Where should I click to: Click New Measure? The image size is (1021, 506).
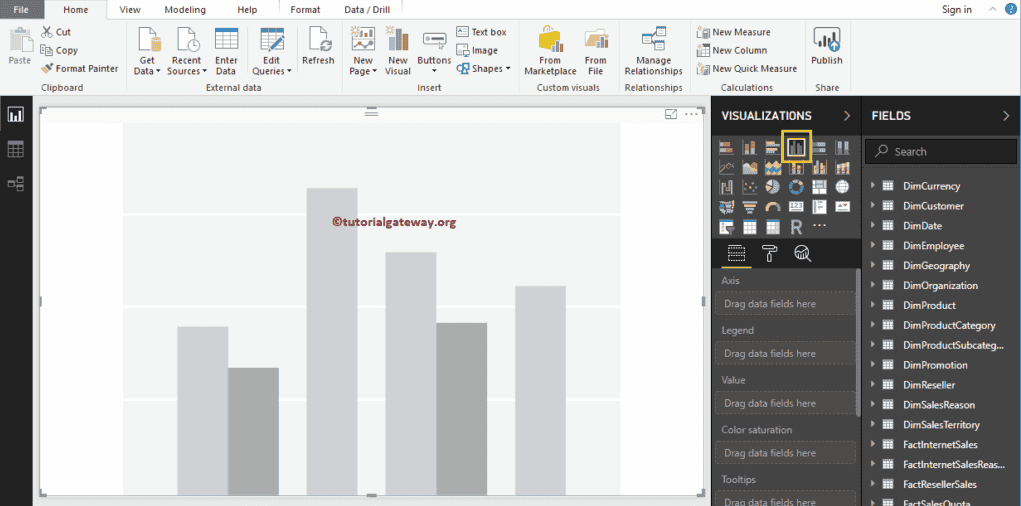click(x=733, y=32)
